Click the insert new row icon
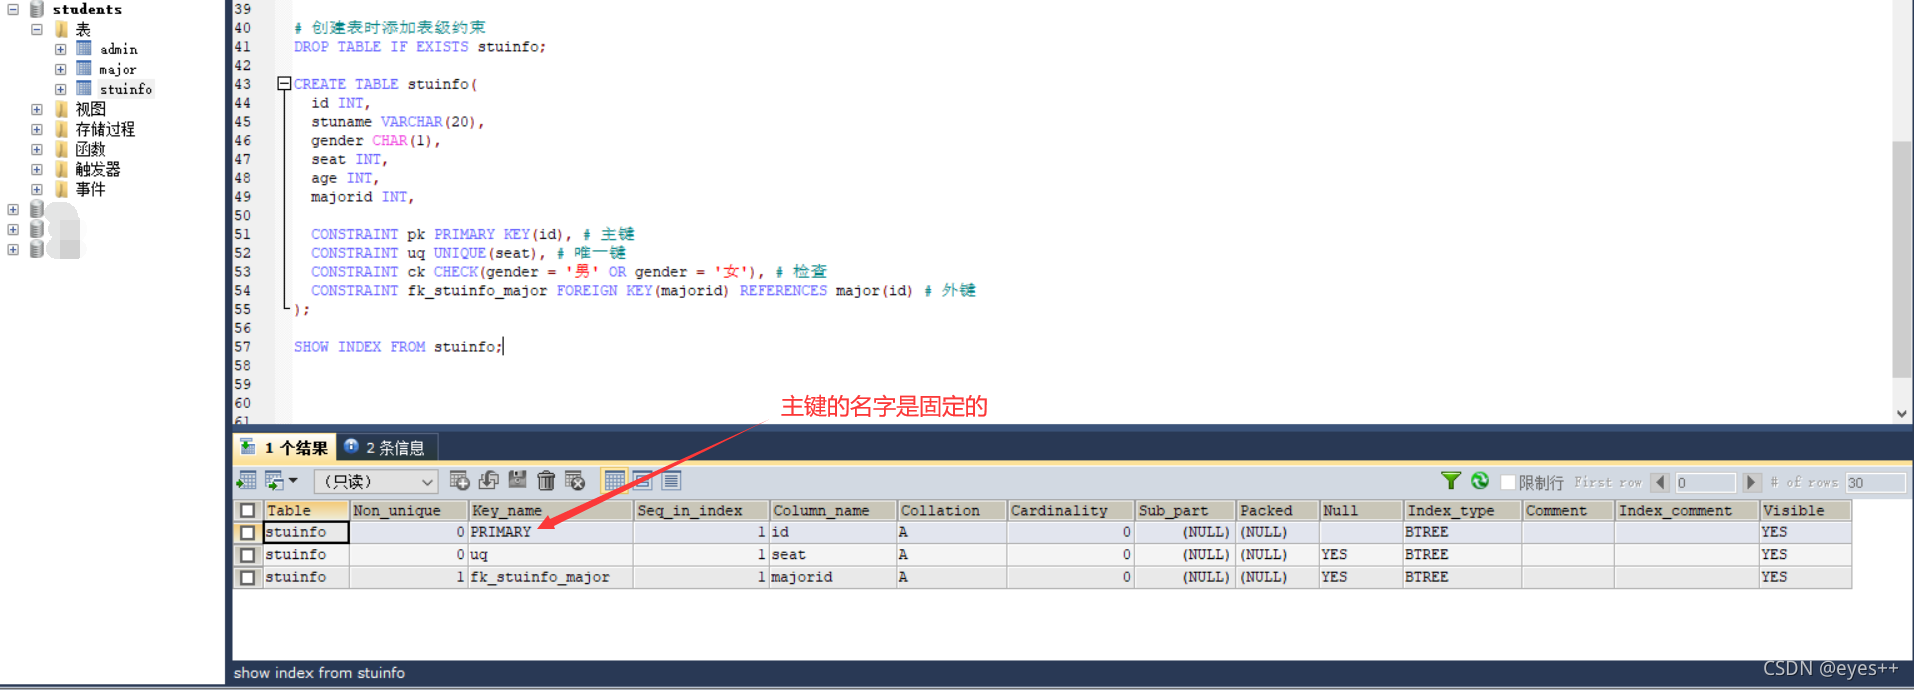Viewport: 1914px width, 690px height. 459,481
